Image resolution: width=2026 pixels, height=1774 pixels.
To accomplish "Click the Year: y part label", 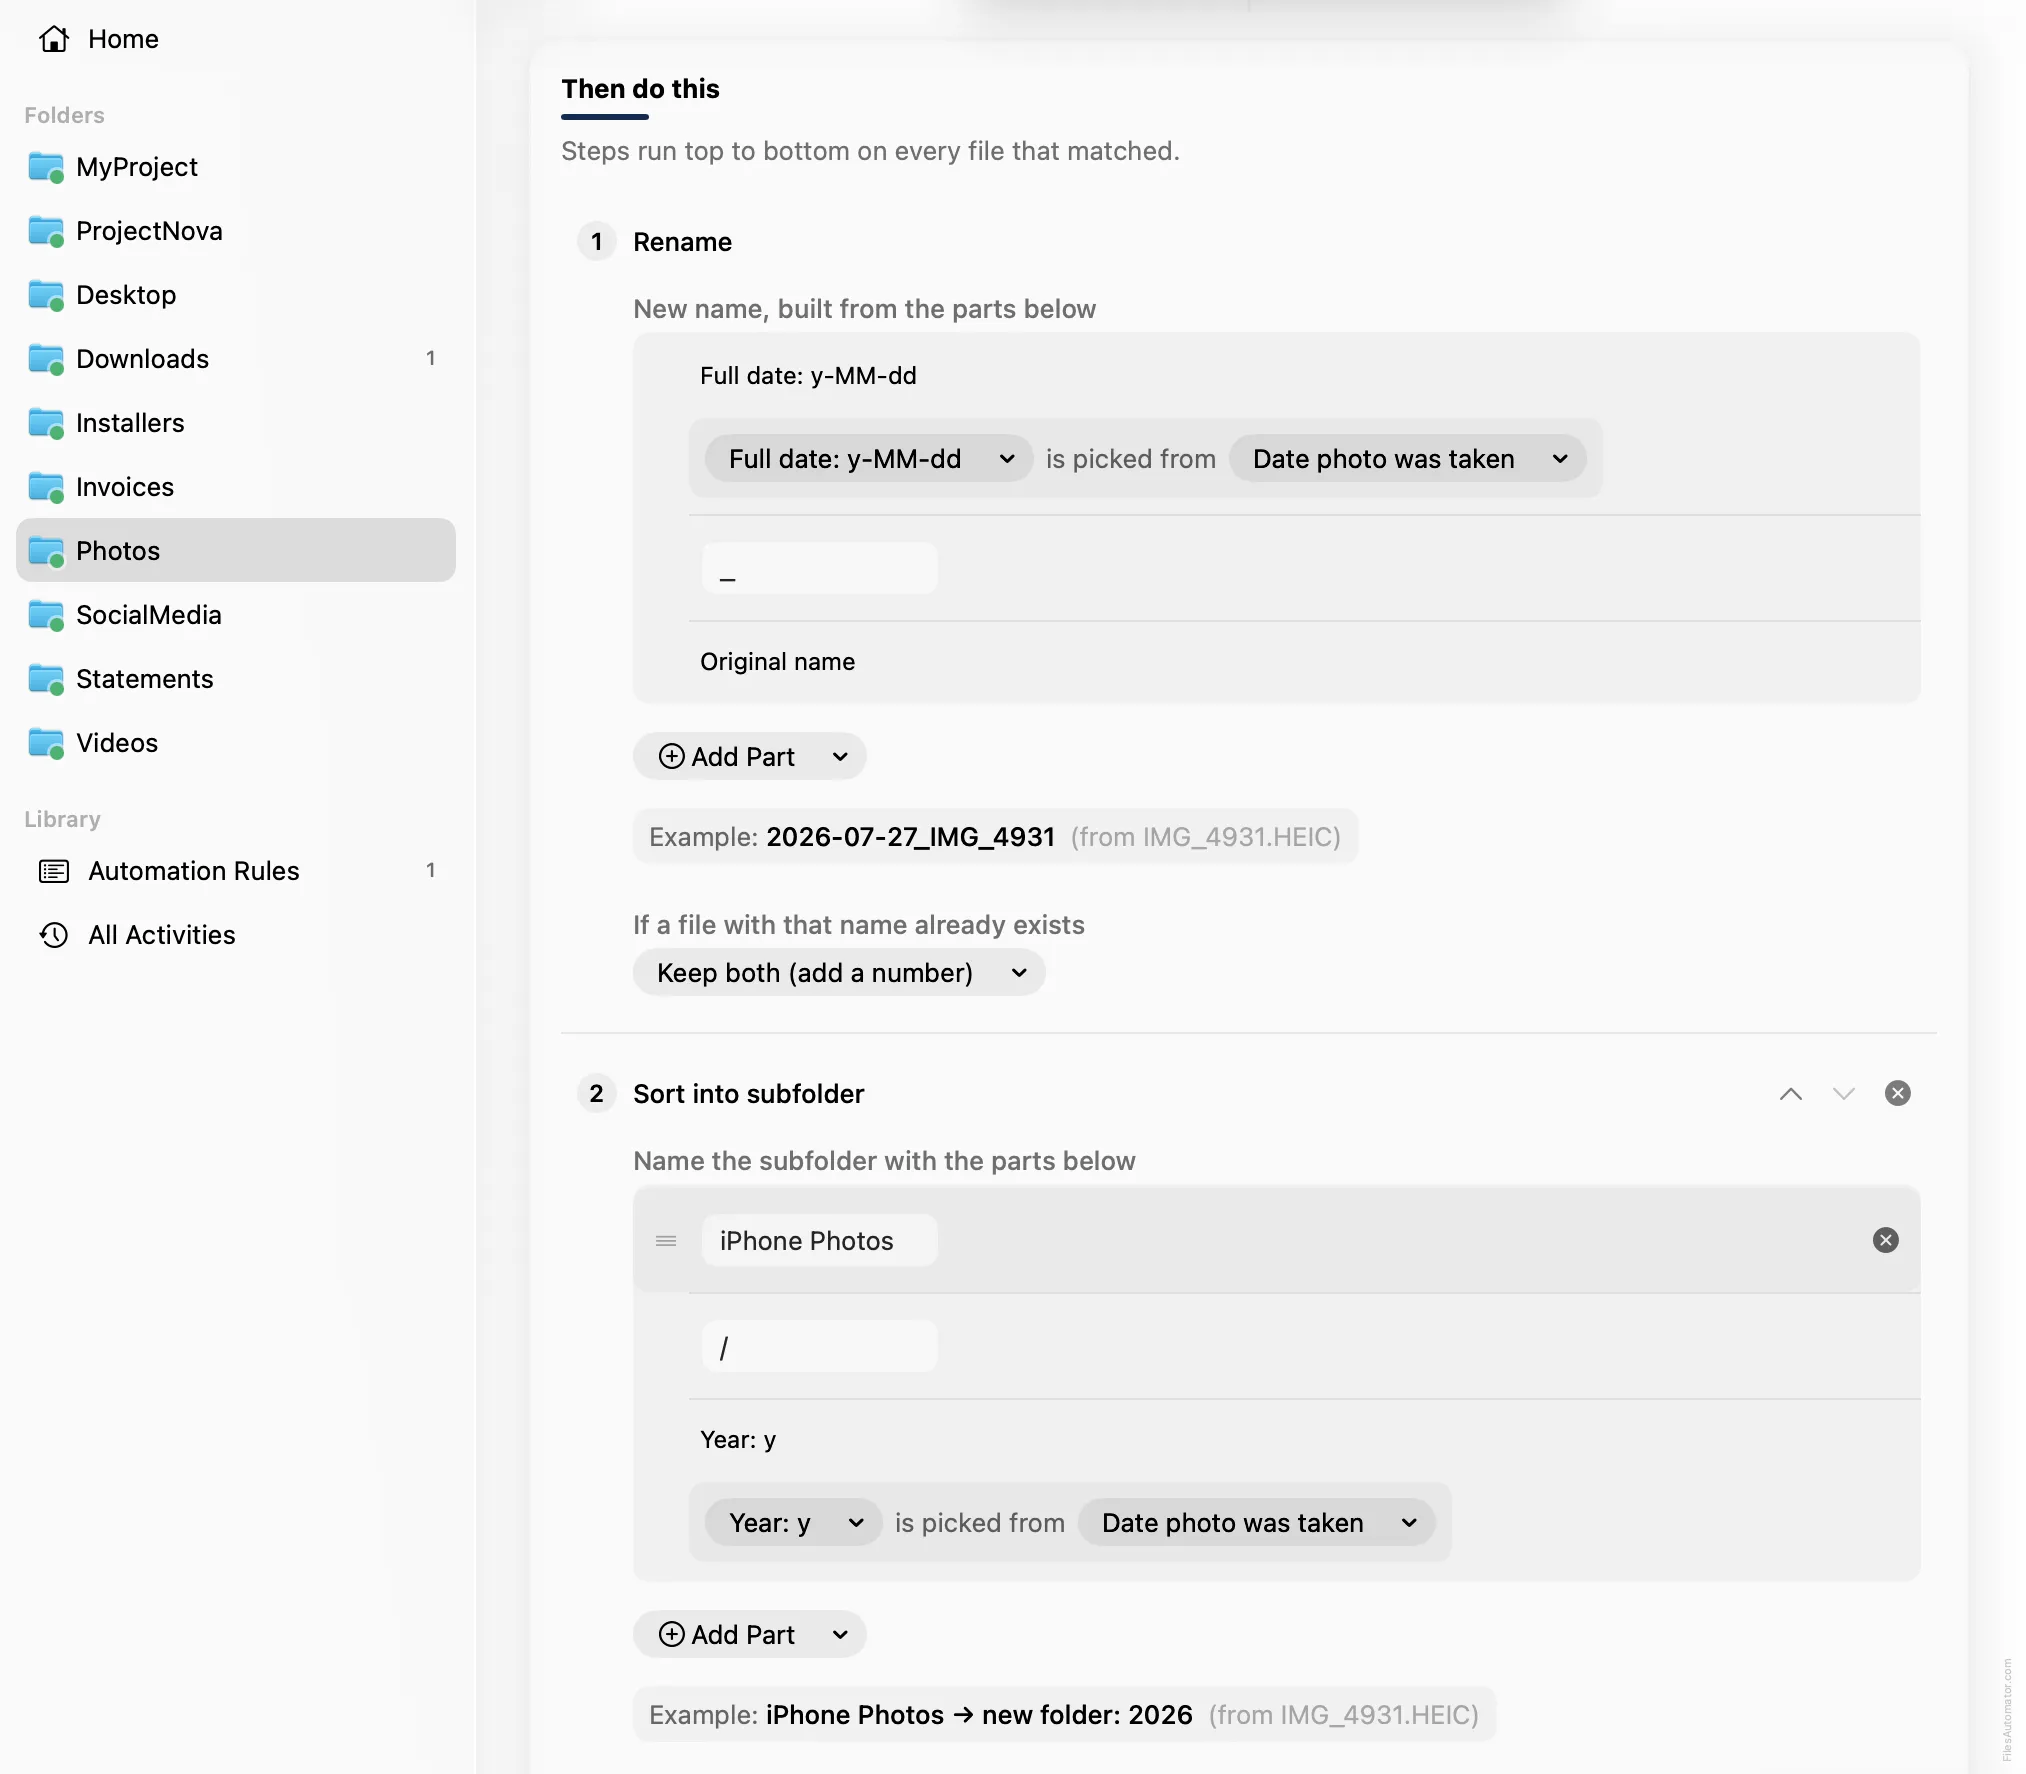I will pos(737,1440).
